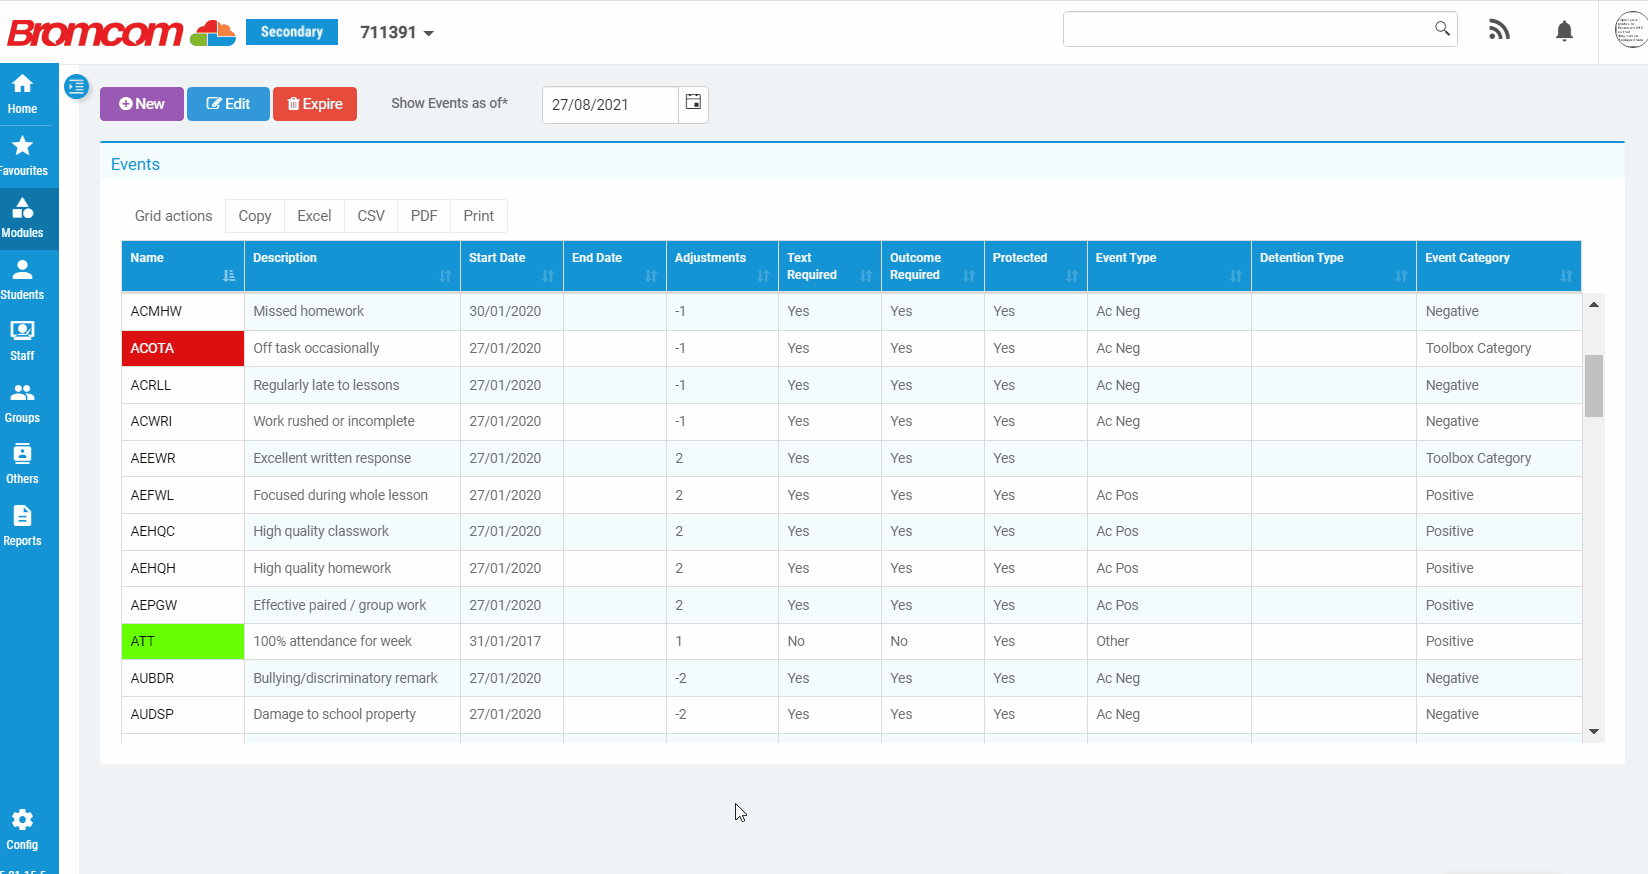1648x874 pixels.
Task: Click the notifications bell icon
Action: pyautogui.click(x=1564, y=31)
